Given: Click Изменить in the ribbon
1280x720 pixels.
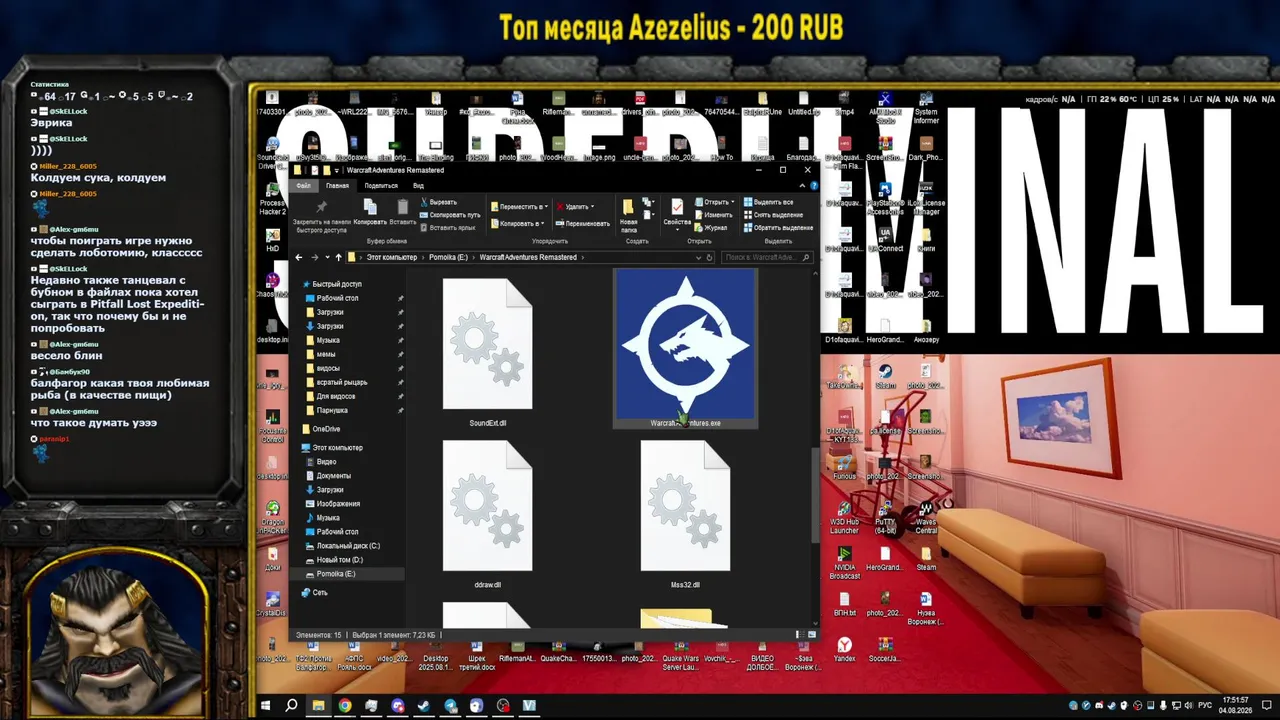Looking at the screenshot, I should click(714, 215).
